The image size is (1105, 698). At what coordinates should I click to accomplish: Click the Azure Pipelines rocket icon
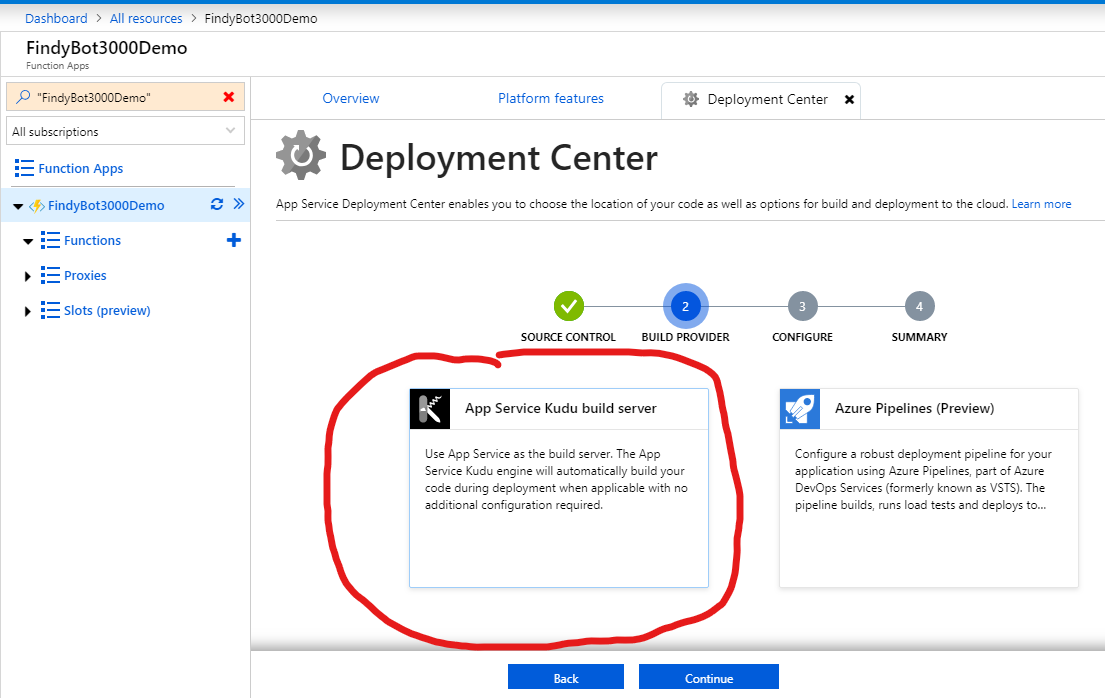click(x=800, y=409)
